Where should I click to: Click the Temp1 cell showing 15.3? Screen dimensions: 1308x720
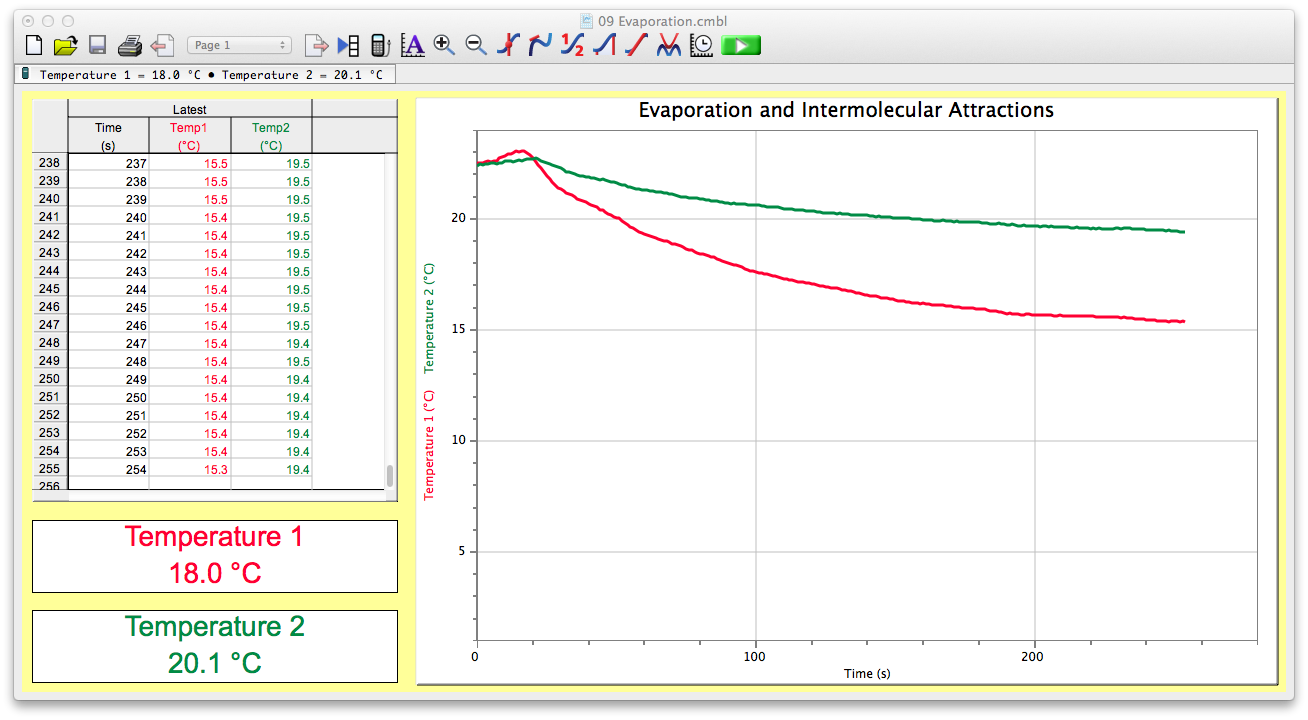point(190,470)
